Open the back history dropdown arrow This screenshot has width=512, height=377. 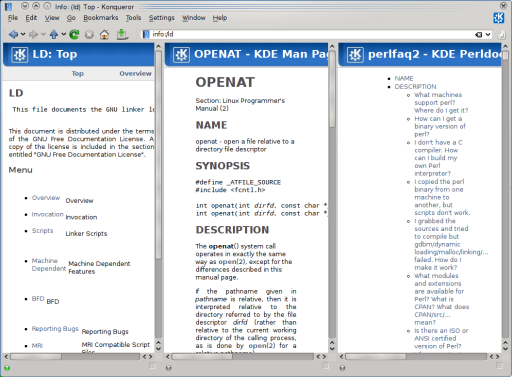click(x=23, y=34)
